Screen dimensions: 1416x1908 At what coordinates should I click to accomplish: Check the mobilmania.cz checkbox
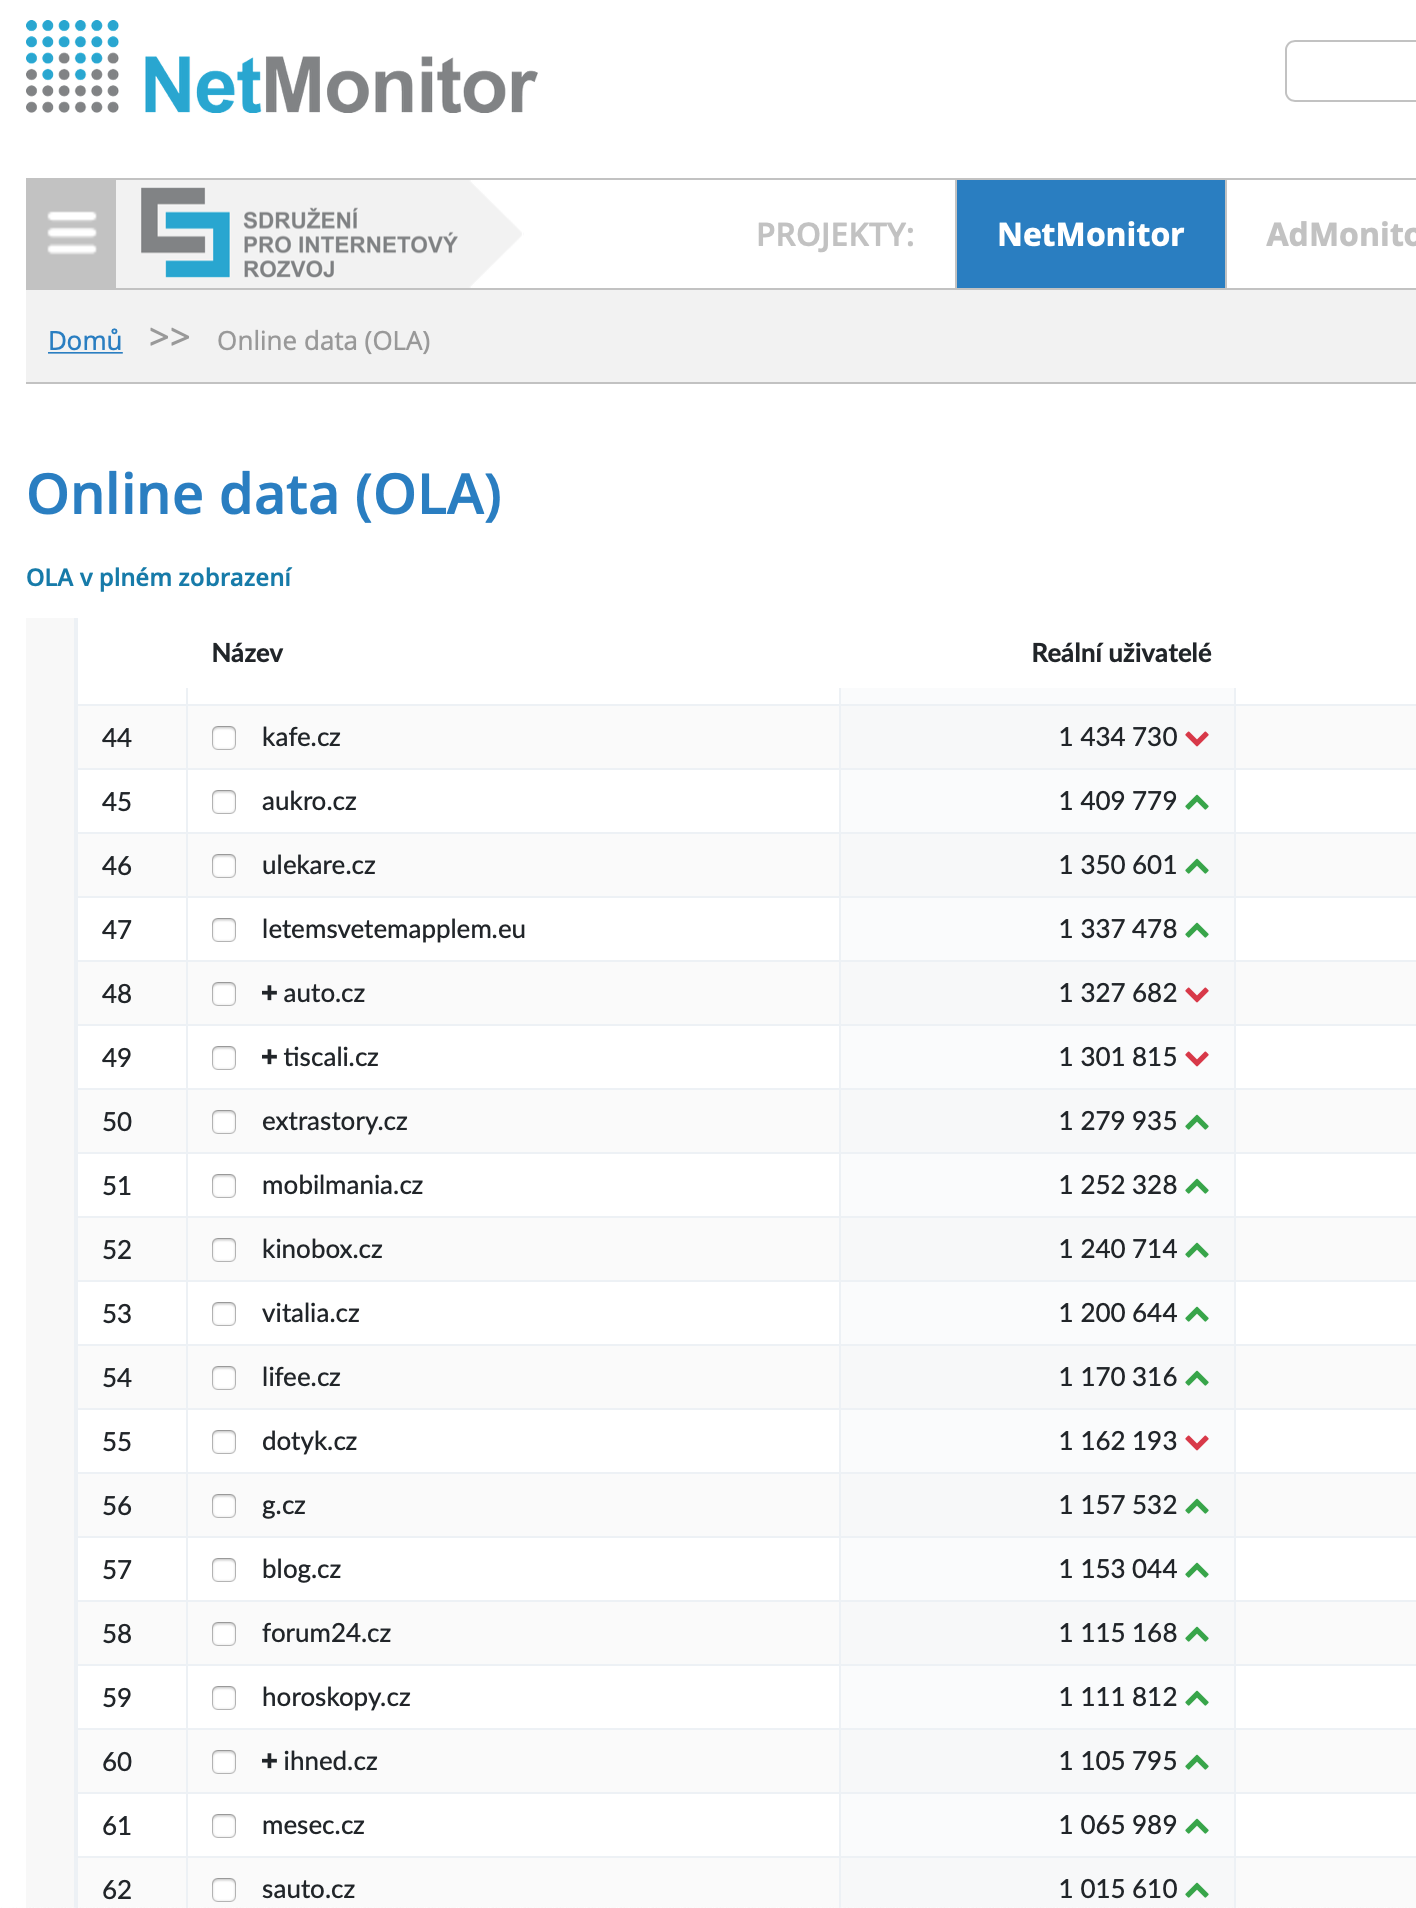[224, 1186]
